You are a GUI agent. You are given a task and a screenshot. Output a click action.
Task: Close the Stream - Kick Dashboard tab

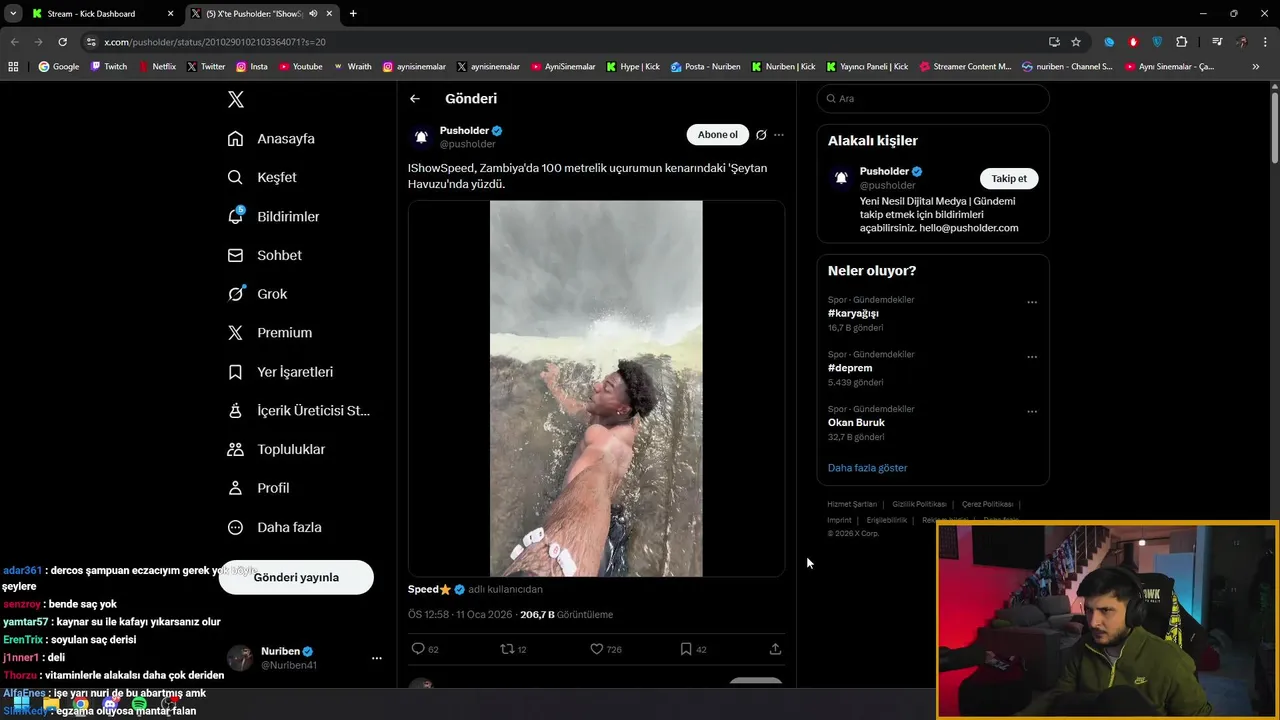[x=170, y=14]
